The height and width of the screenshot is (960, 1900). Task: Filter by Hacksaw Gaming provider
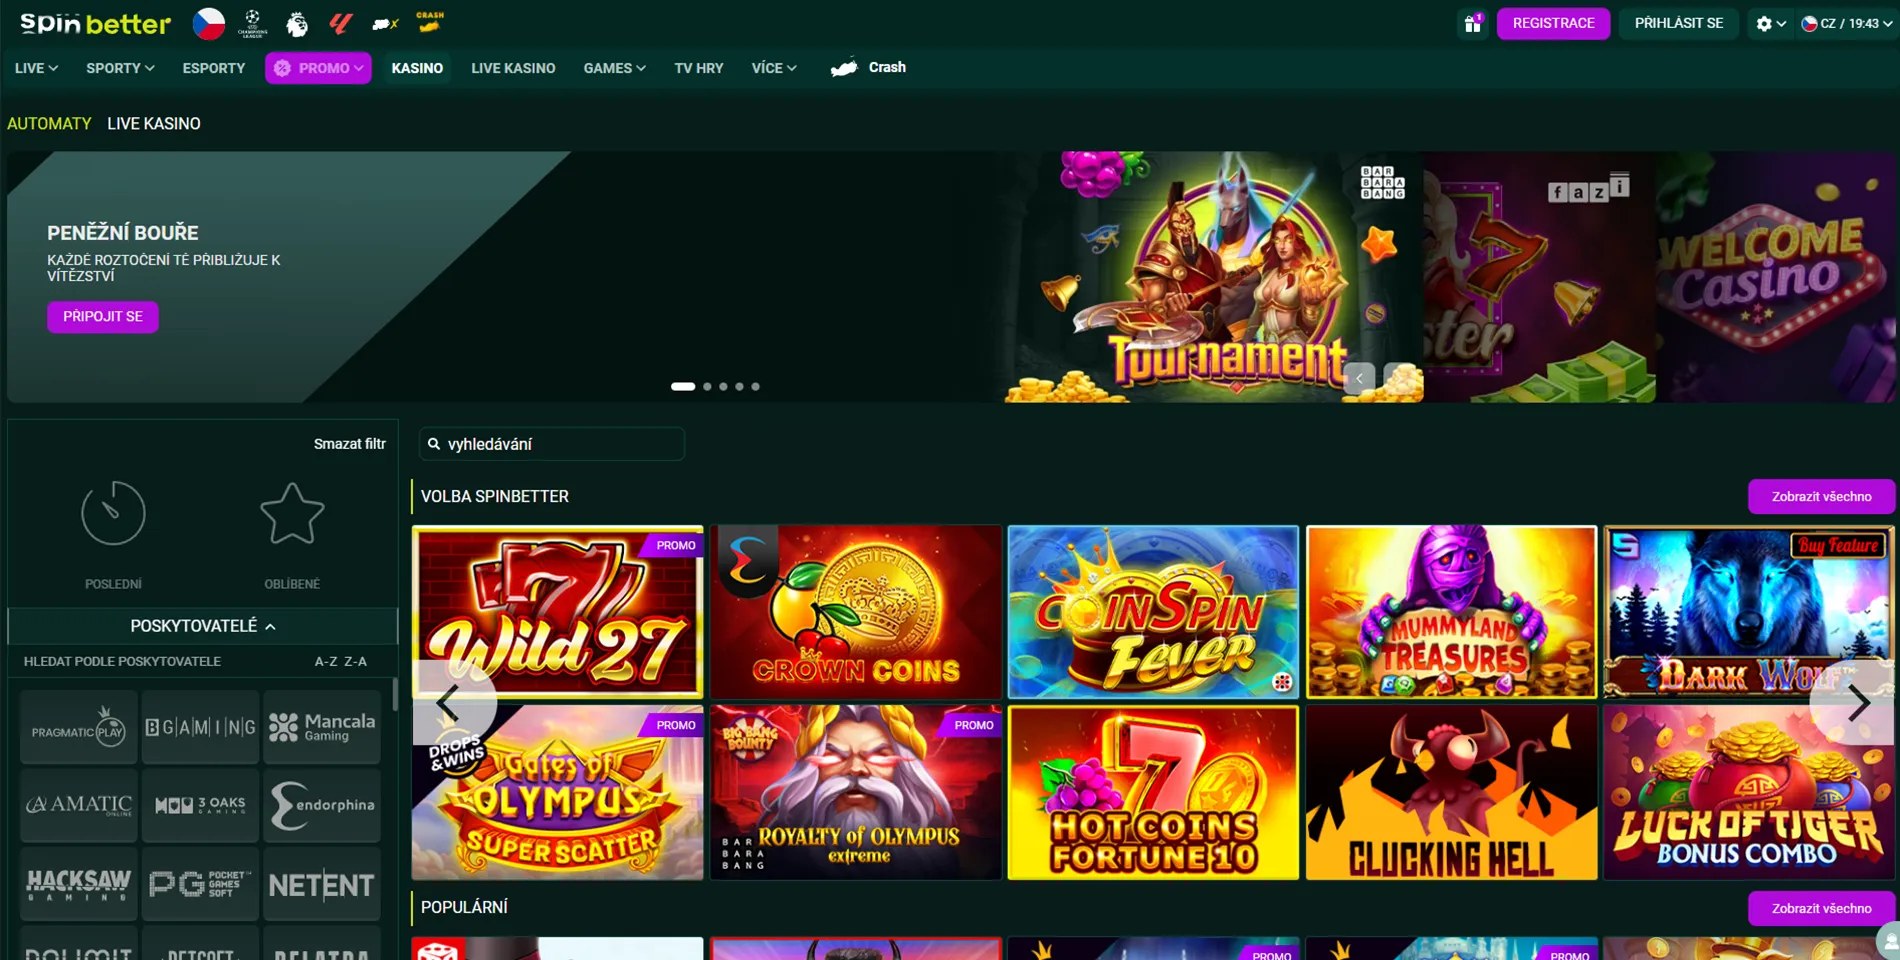click(79, 884)
